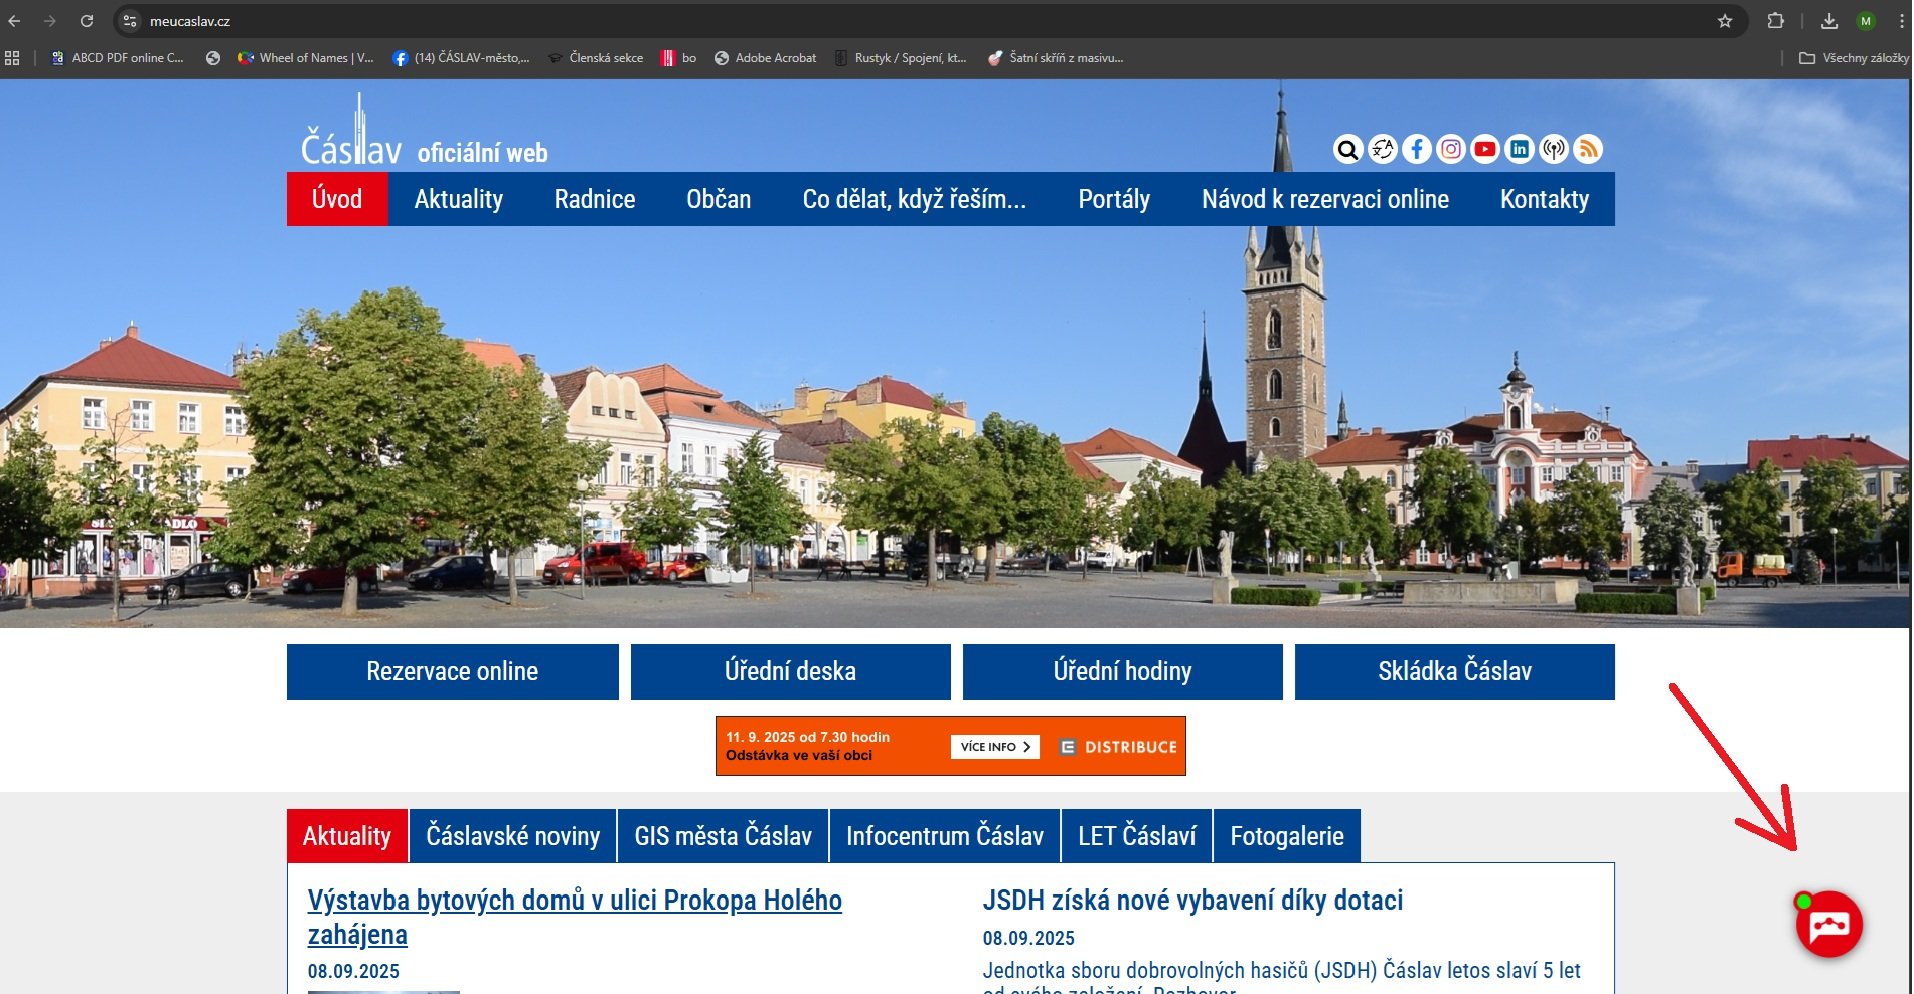Select Kontakty in the main navigation
The image size is (1914, 994).
point(1544,199)
